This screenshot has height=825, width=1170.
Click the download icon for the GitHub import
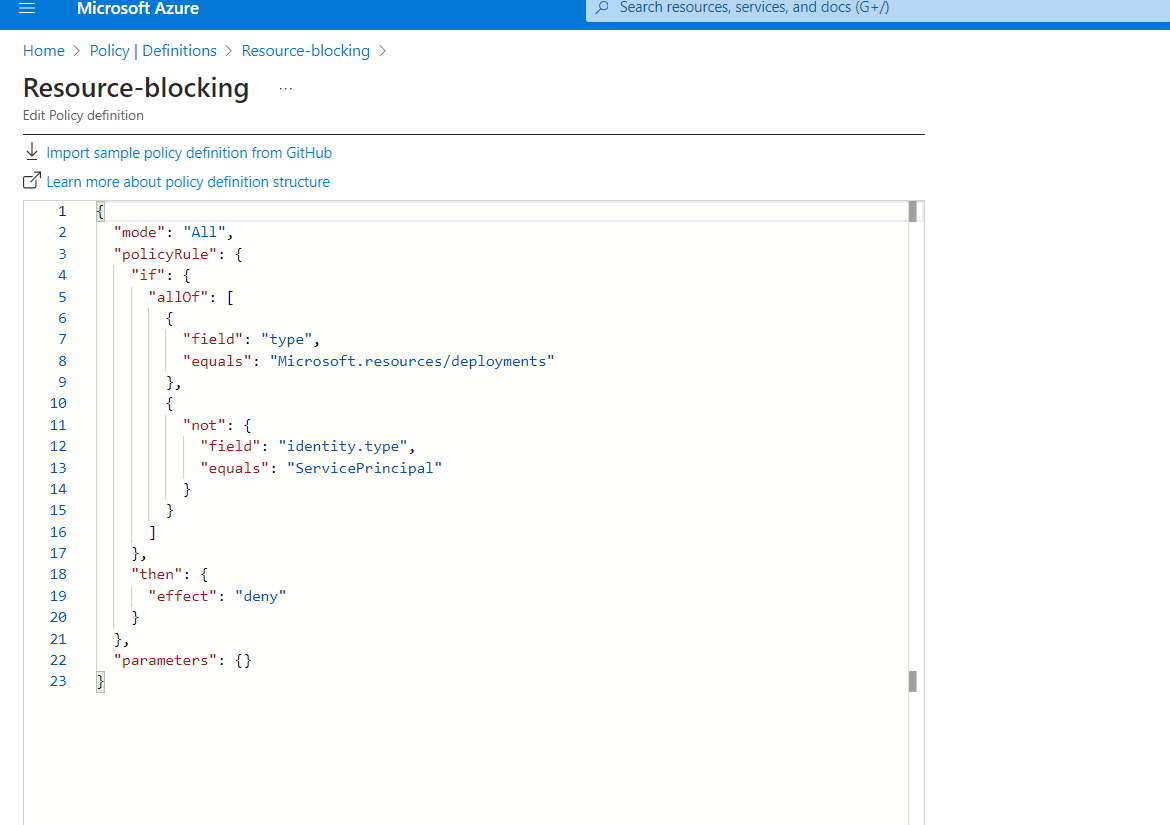[x=31, y=152]
